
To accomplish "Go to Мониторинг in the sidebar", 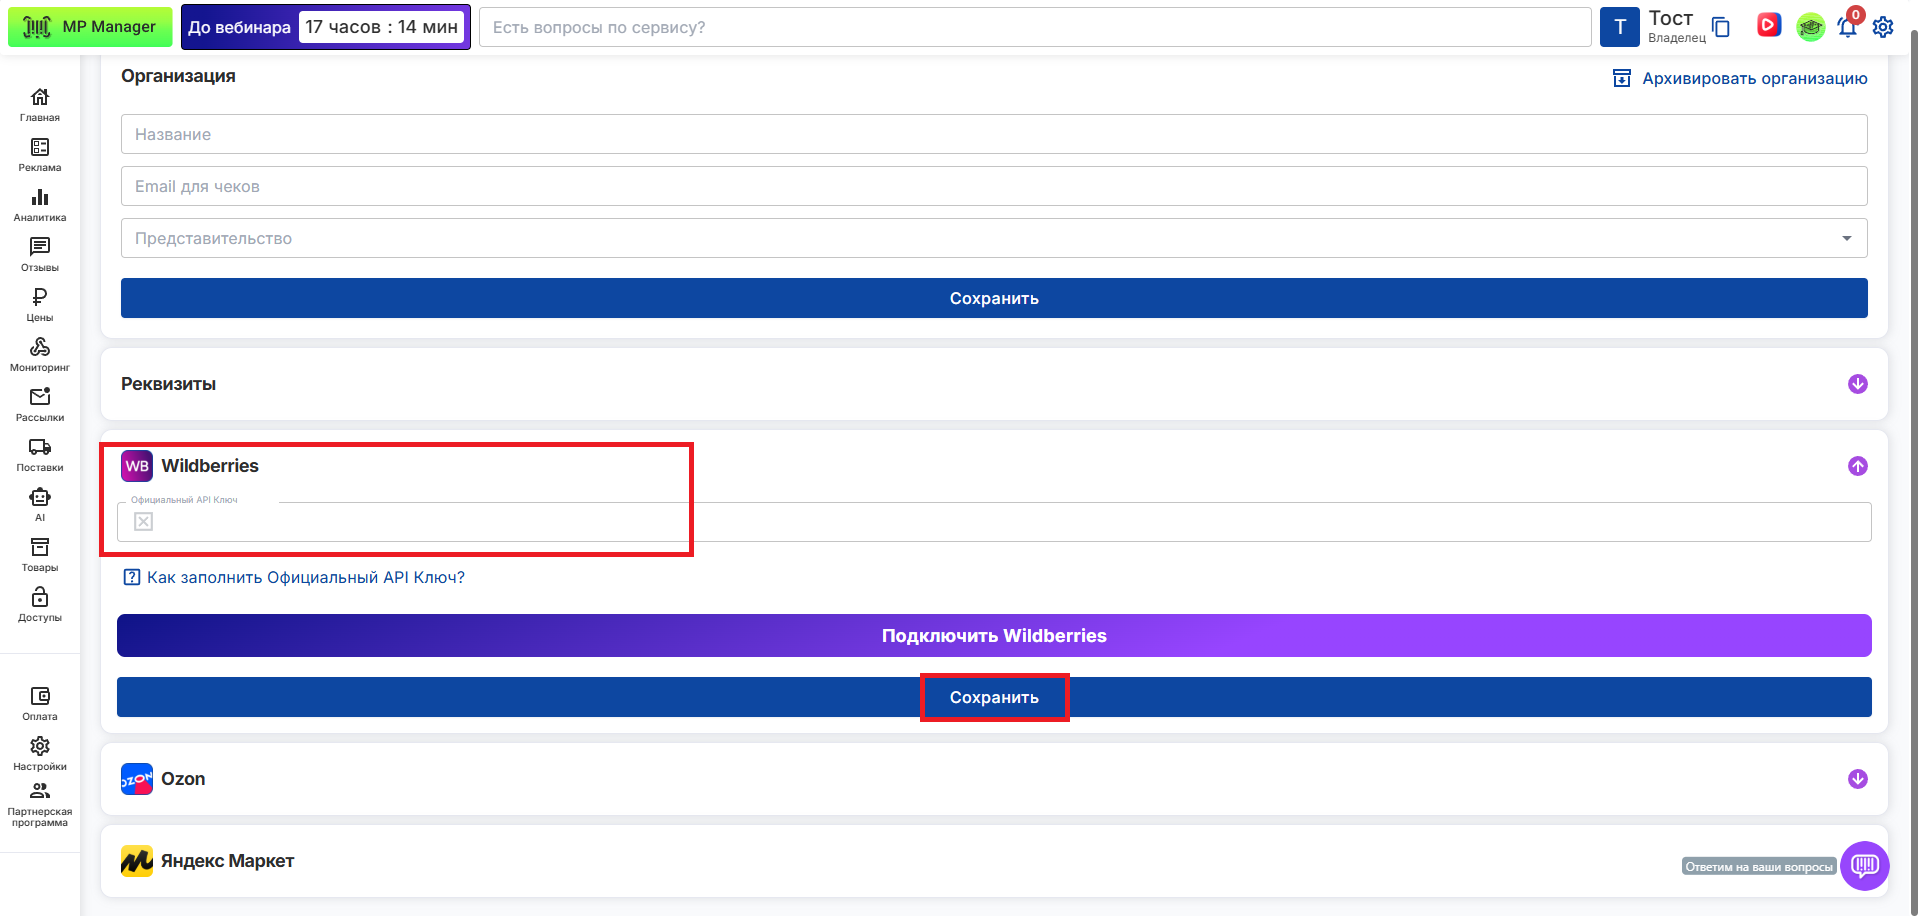I will [x=40, y=354].
